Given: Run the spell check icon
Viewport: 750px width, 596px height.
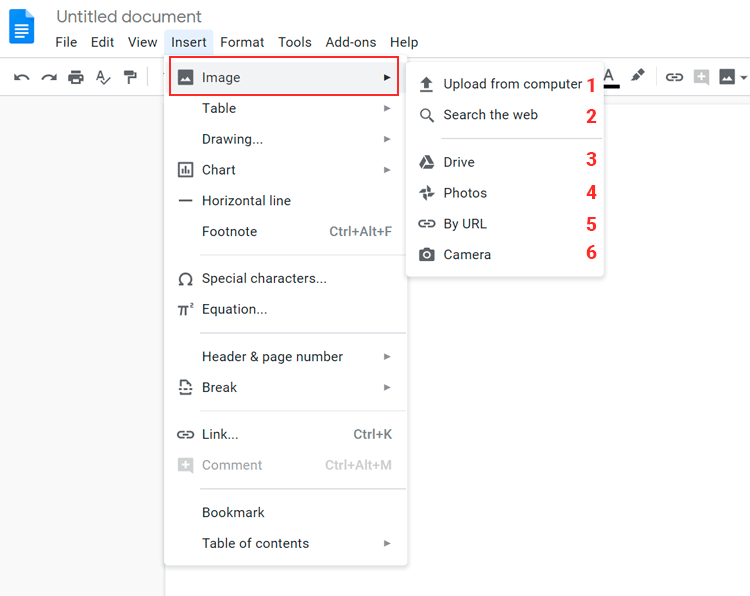Looking at the screenshot, I should pos(103,77).
